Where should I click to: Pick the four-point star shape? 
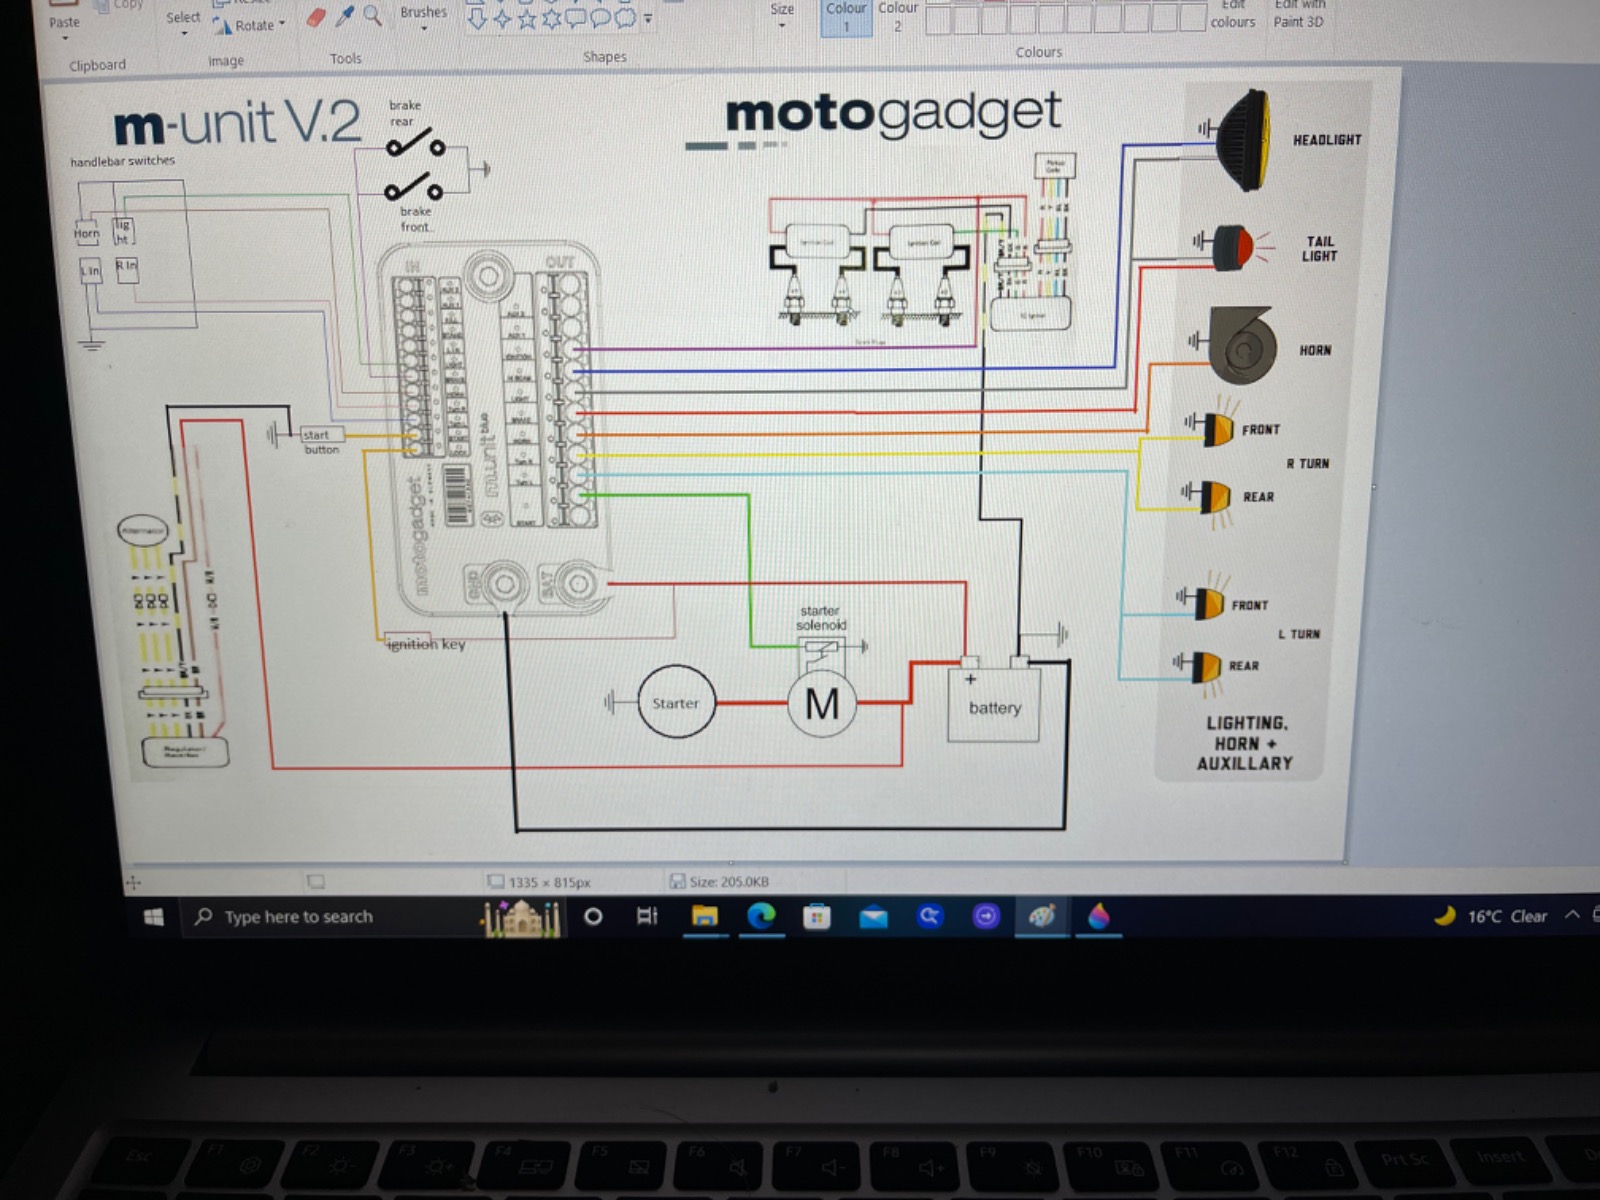point(502,19)
